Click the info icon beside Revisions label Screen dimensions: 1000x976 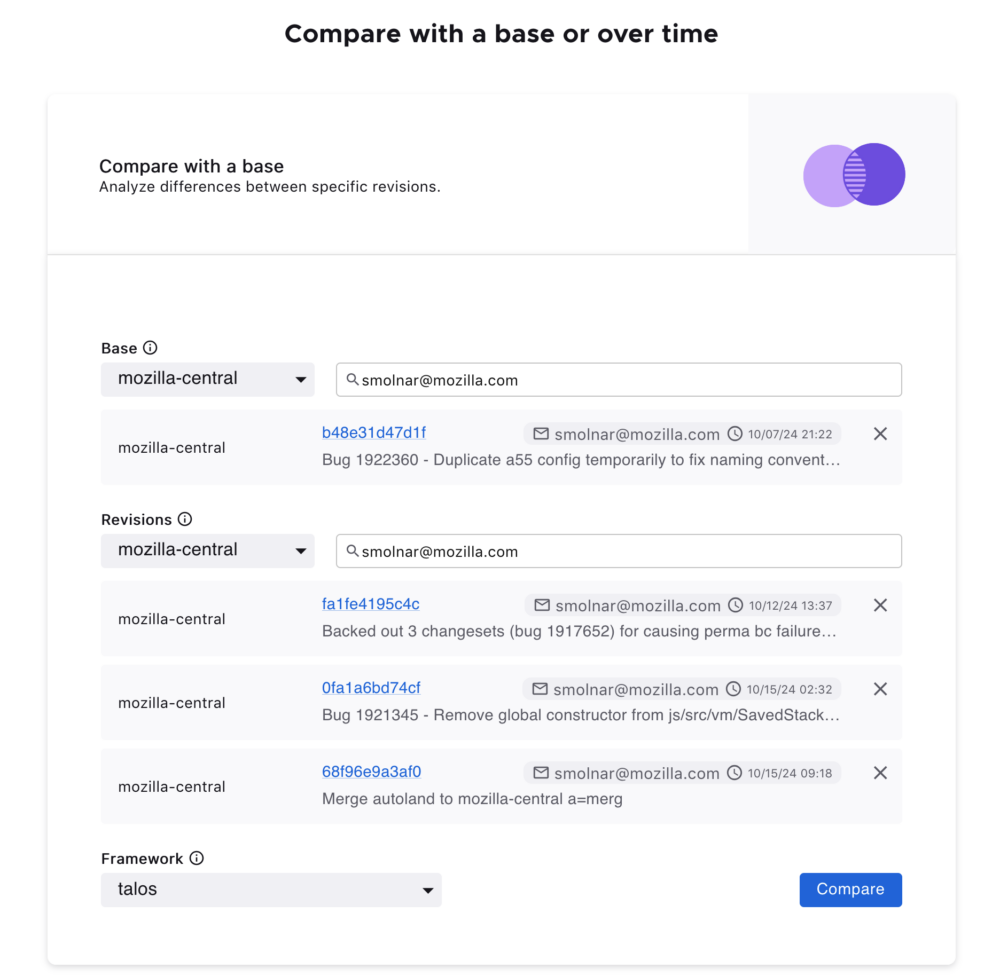coord(184,519)
